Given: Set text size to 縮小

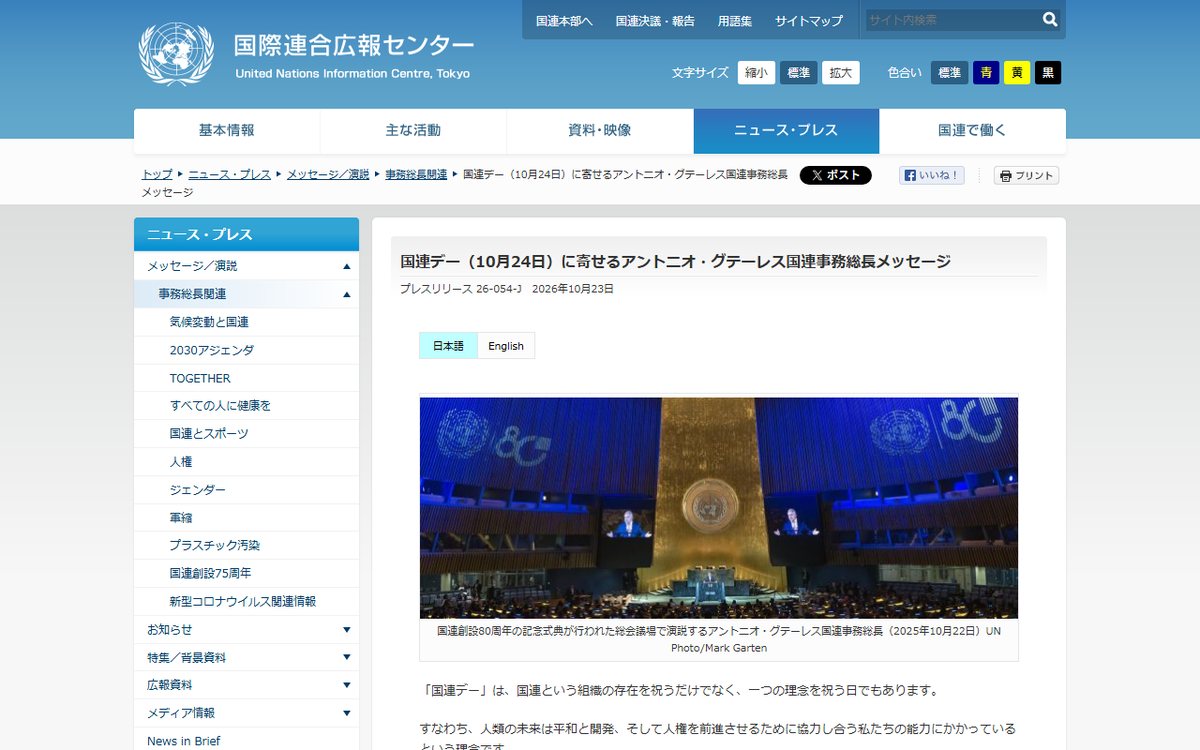Looking at the screenshot, I should tap(757, 73).
